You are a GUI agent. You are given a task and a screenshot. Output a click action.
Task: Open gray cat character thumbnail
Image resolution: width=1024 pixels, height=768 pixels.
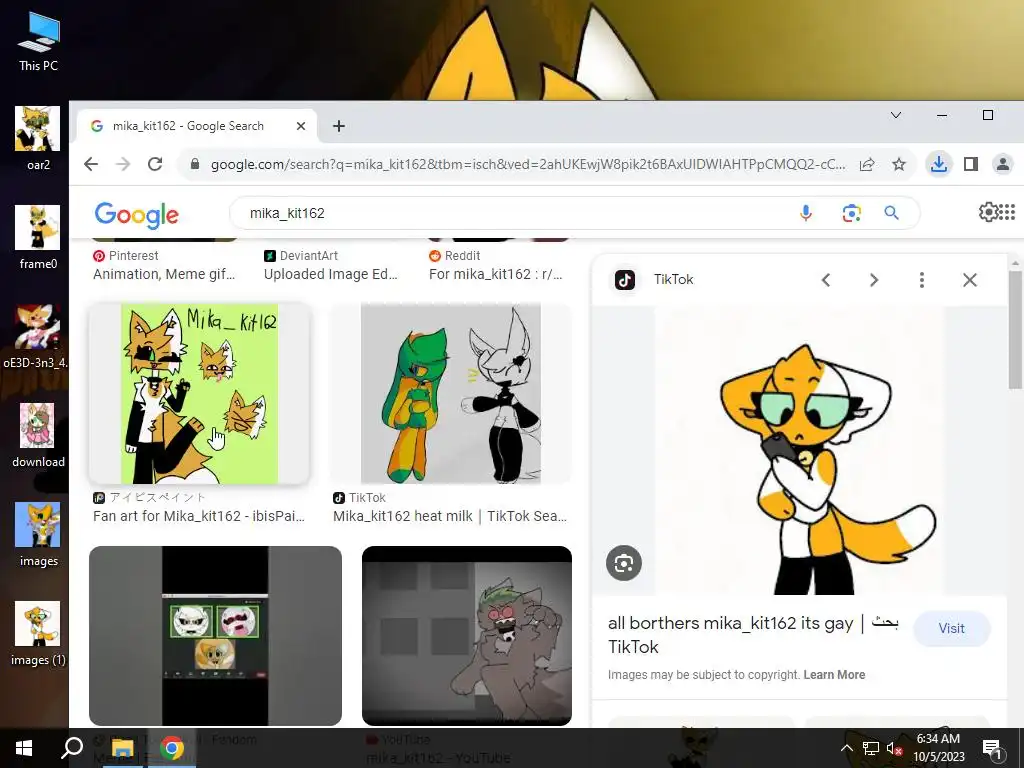(466, 635)
